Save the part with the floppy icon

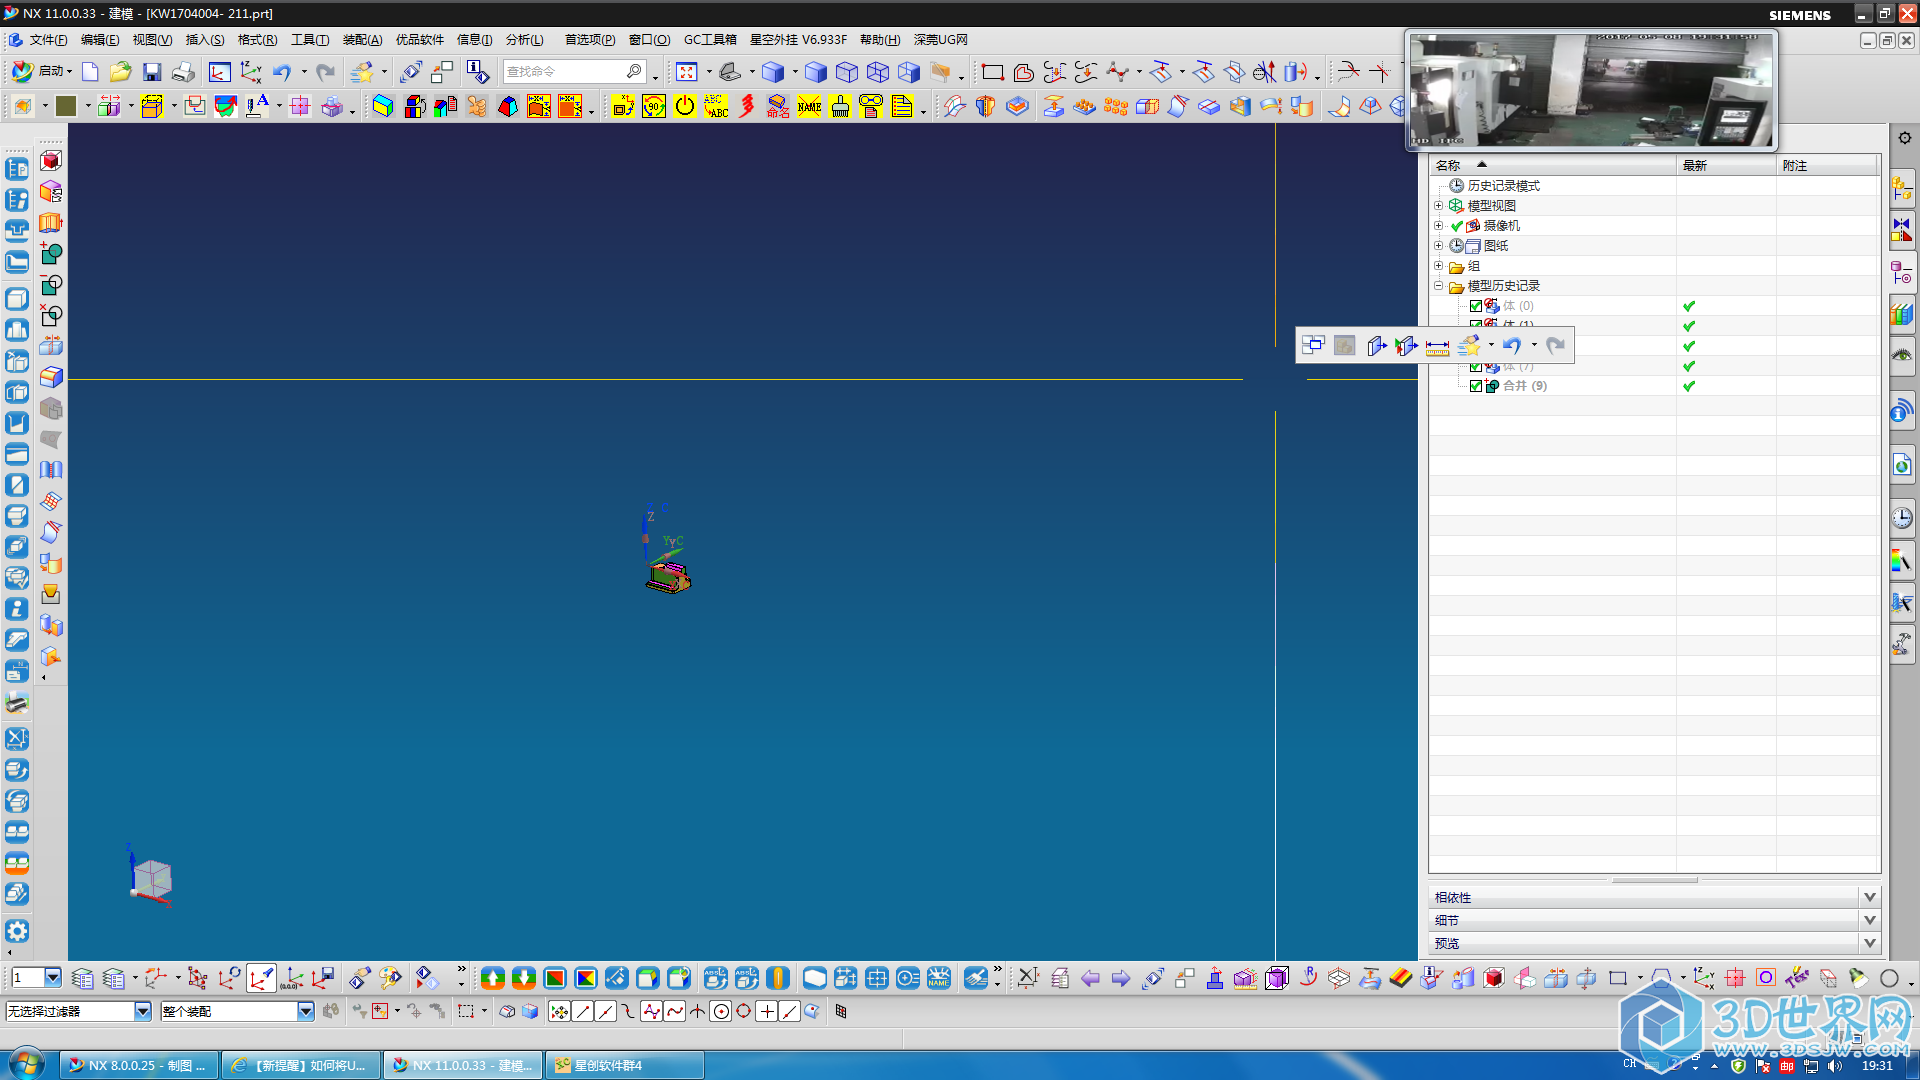152,72
